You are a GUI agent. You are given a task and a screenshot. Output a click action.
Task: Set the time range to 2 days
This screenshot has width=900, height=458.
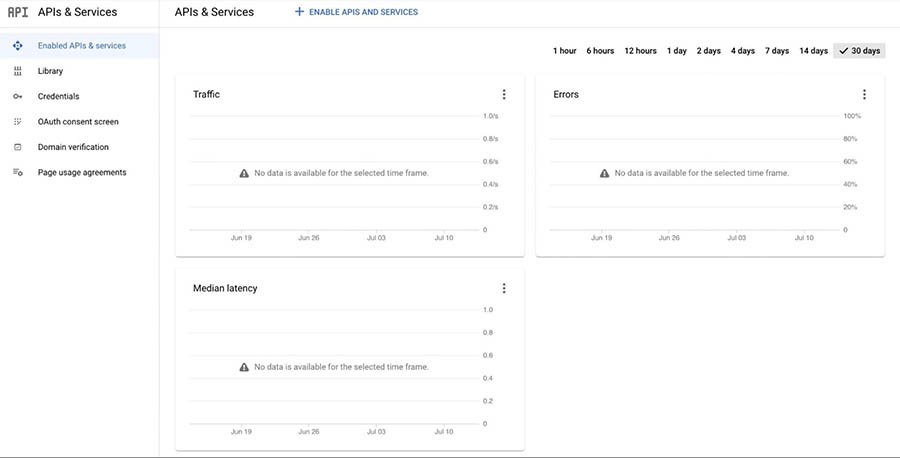coord(708,51)
